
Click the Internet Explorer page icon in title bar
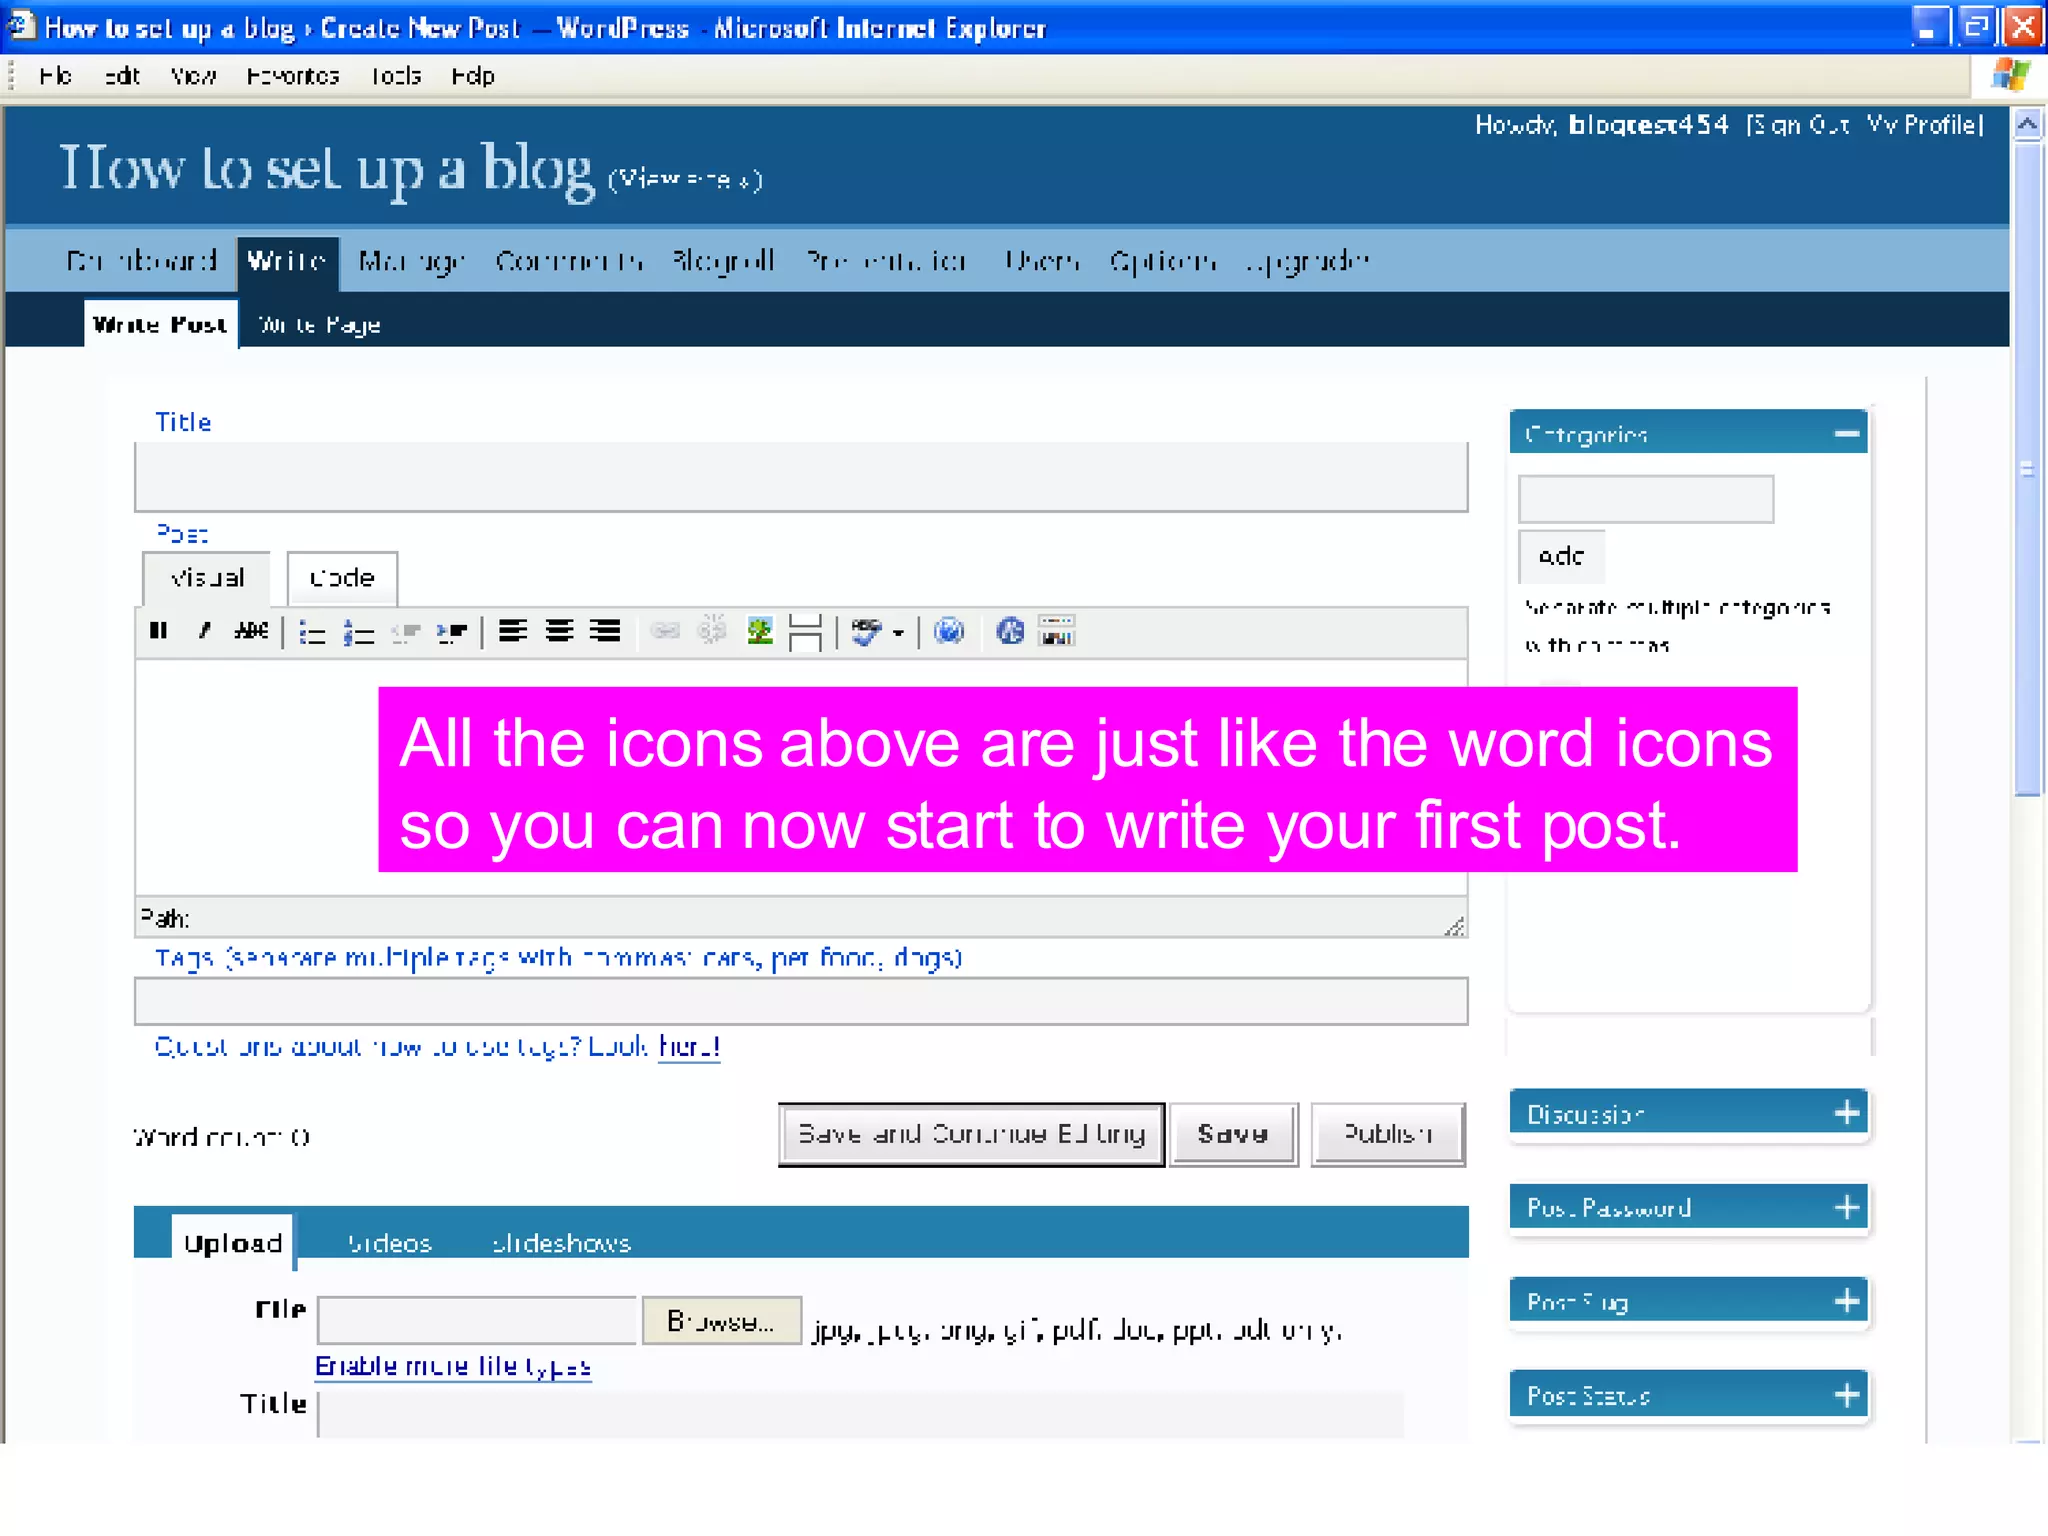(21, 25)
